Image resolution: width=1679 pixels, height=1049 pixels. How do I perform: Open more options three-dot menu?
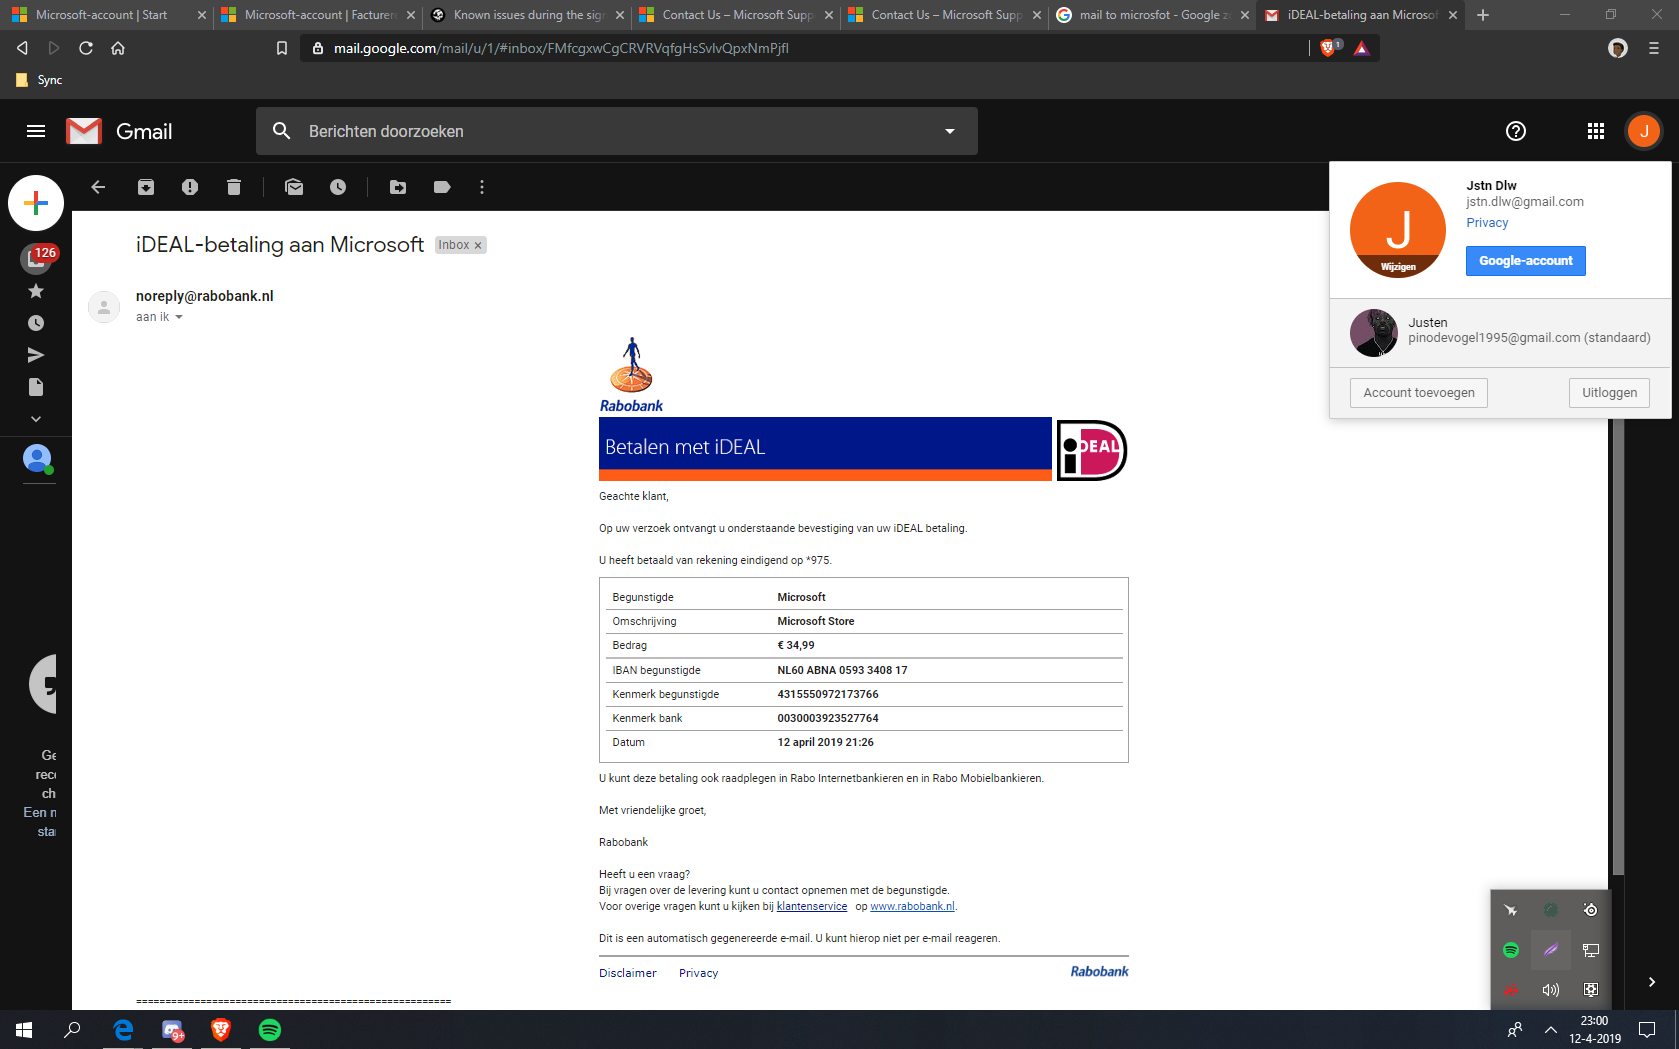482,187
